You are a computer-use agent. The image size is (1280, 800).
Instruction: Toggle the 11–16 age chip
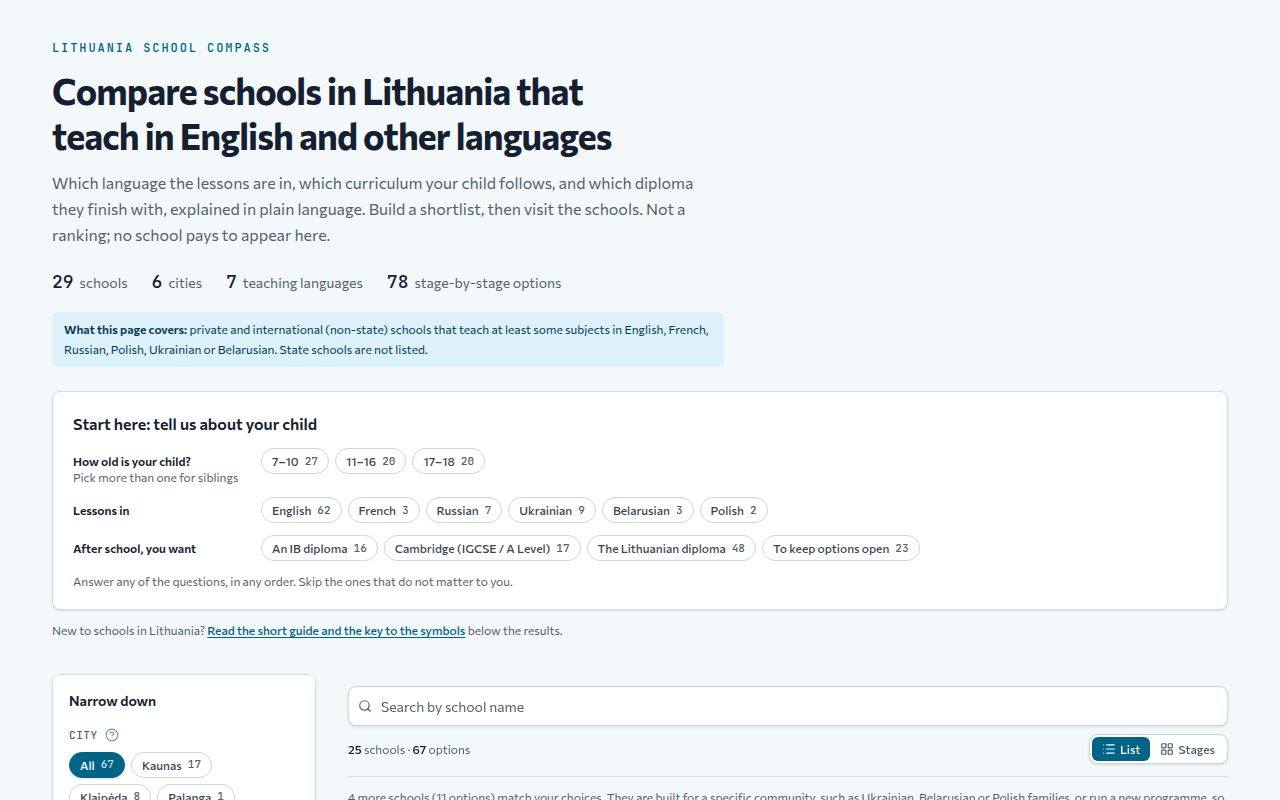(370, 461)
